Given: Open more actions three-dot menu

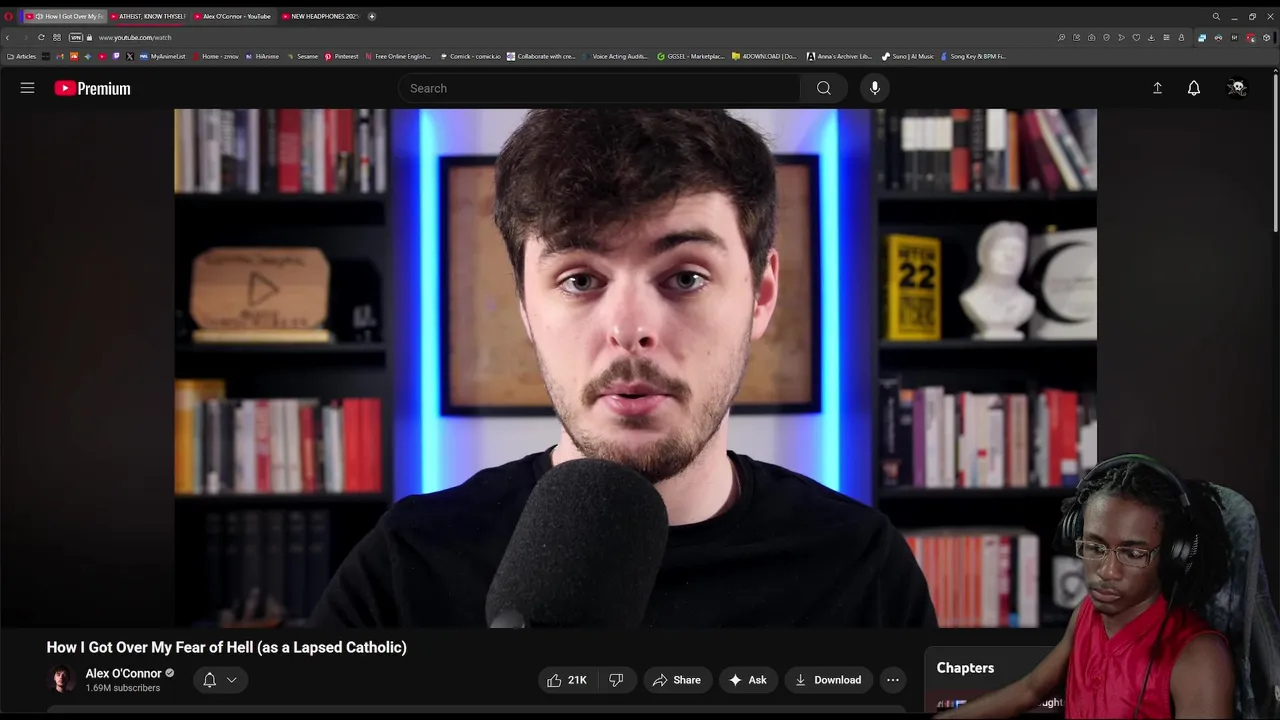Looking at the screenshot, I should tap(893, 680).
